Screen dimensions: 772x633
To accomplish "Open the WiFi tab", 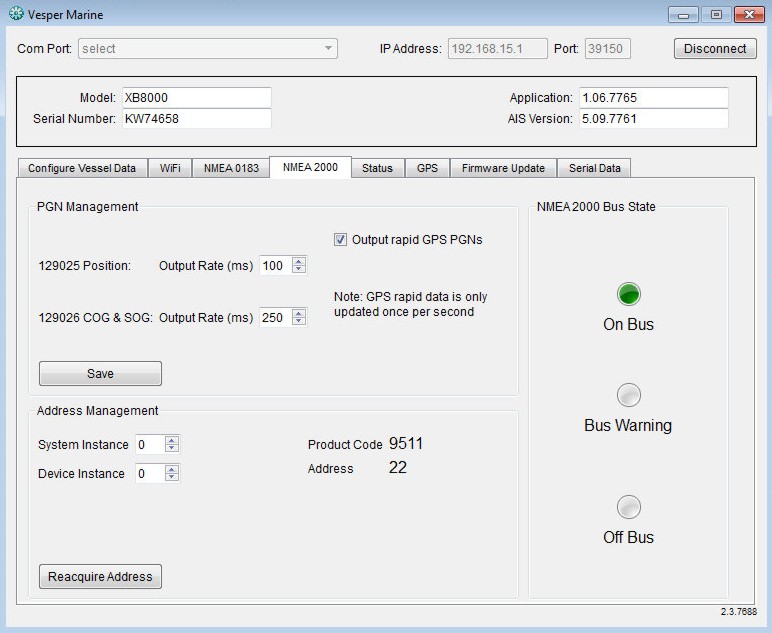I will pos(170,168).
